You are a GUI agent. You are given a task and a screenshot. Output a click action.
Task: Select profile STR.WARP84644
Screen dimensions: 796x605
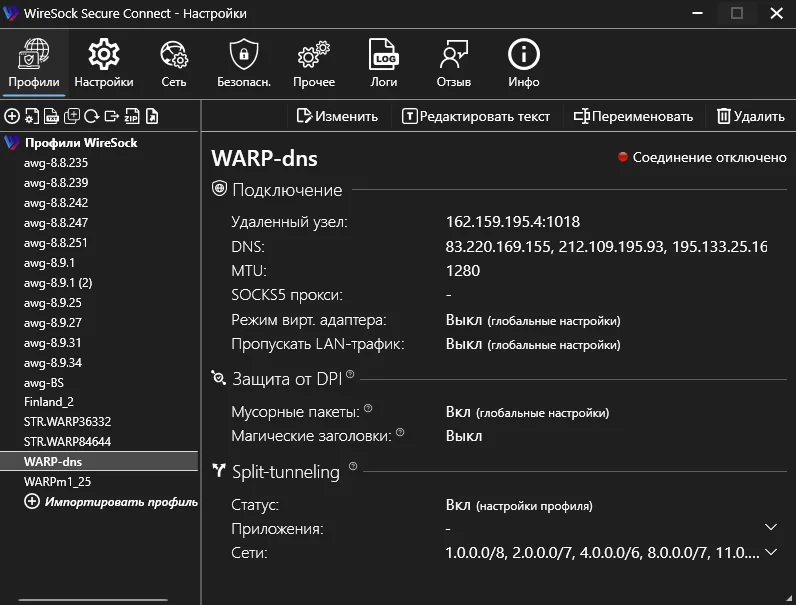pyautogui.click(x=67, y=442)
